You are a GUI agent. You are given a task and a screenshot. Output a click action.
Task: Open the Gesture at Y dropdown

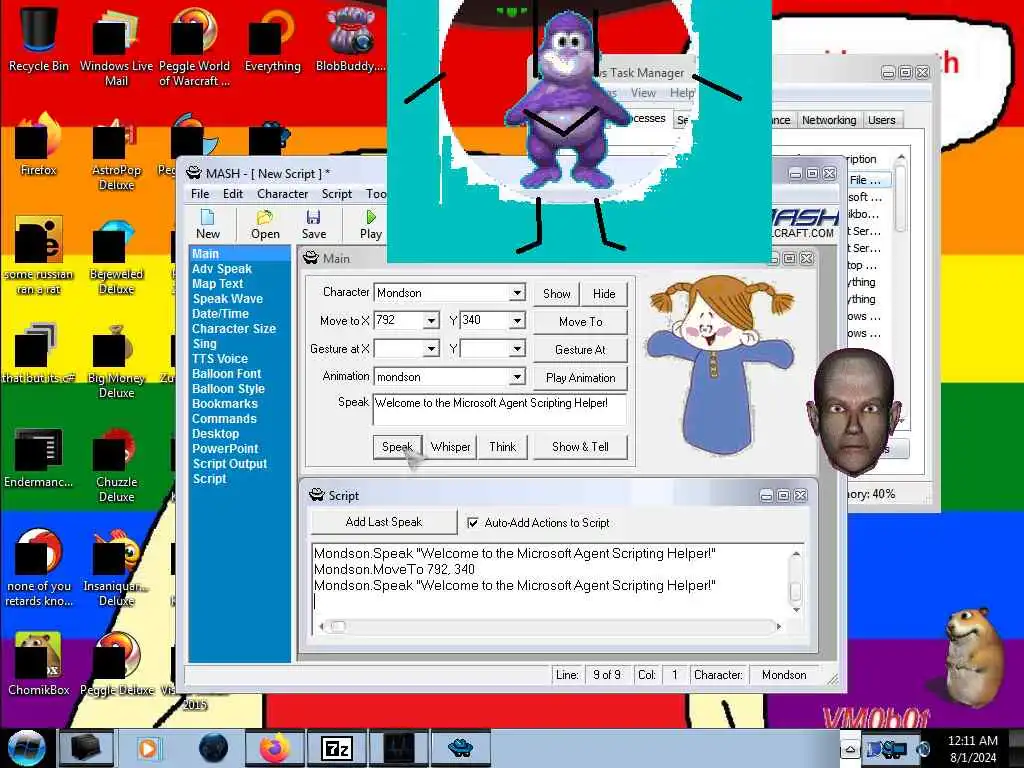(517, 349)
